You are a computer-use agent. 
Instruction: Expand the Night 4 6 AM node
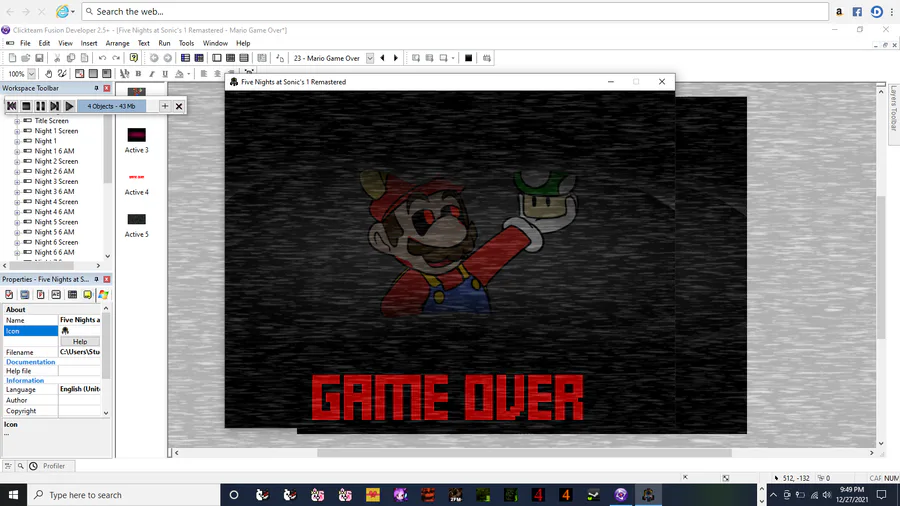(x=17, y=212)
